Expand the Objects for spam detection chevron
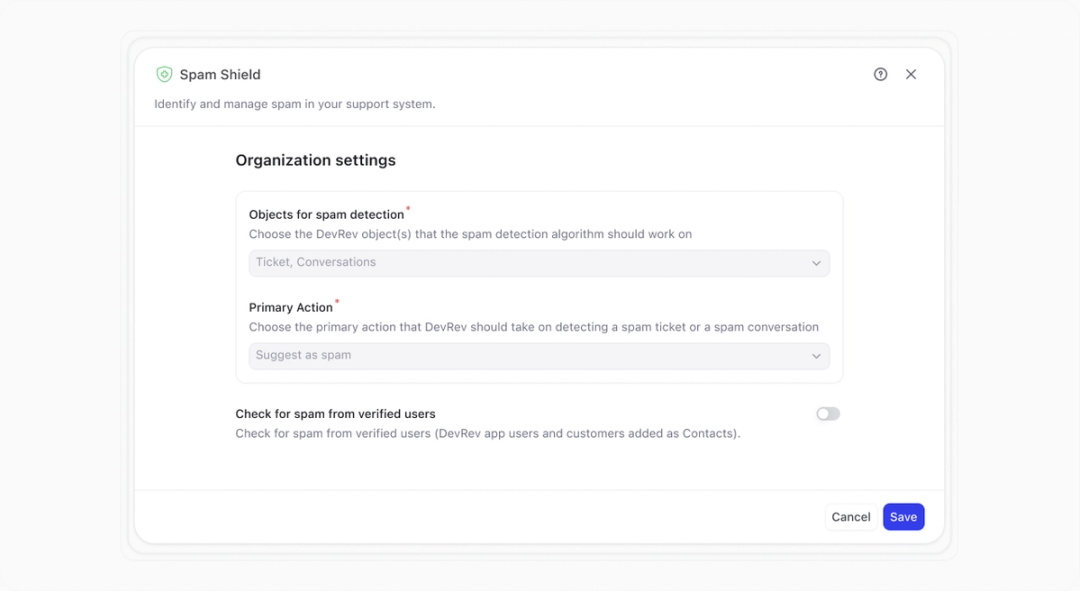 [x=816, y=263]
